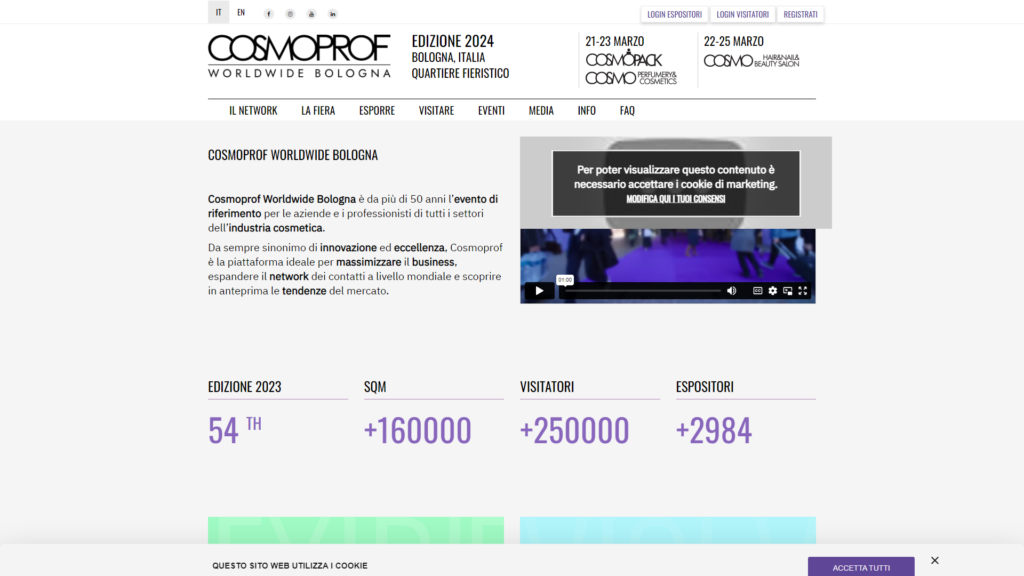
Task: Click the 'Edizione 2024' header text
Action: [453, 41]
